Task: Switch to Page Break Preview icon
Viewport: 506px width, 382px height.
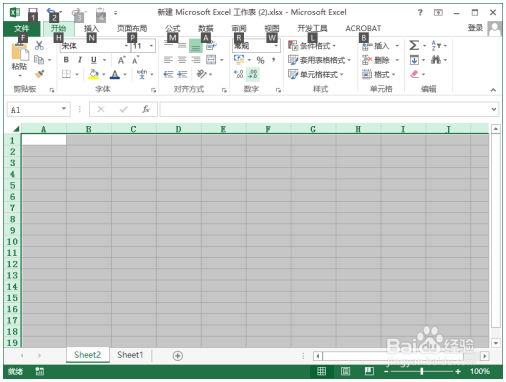Action: tap(369, 371)
